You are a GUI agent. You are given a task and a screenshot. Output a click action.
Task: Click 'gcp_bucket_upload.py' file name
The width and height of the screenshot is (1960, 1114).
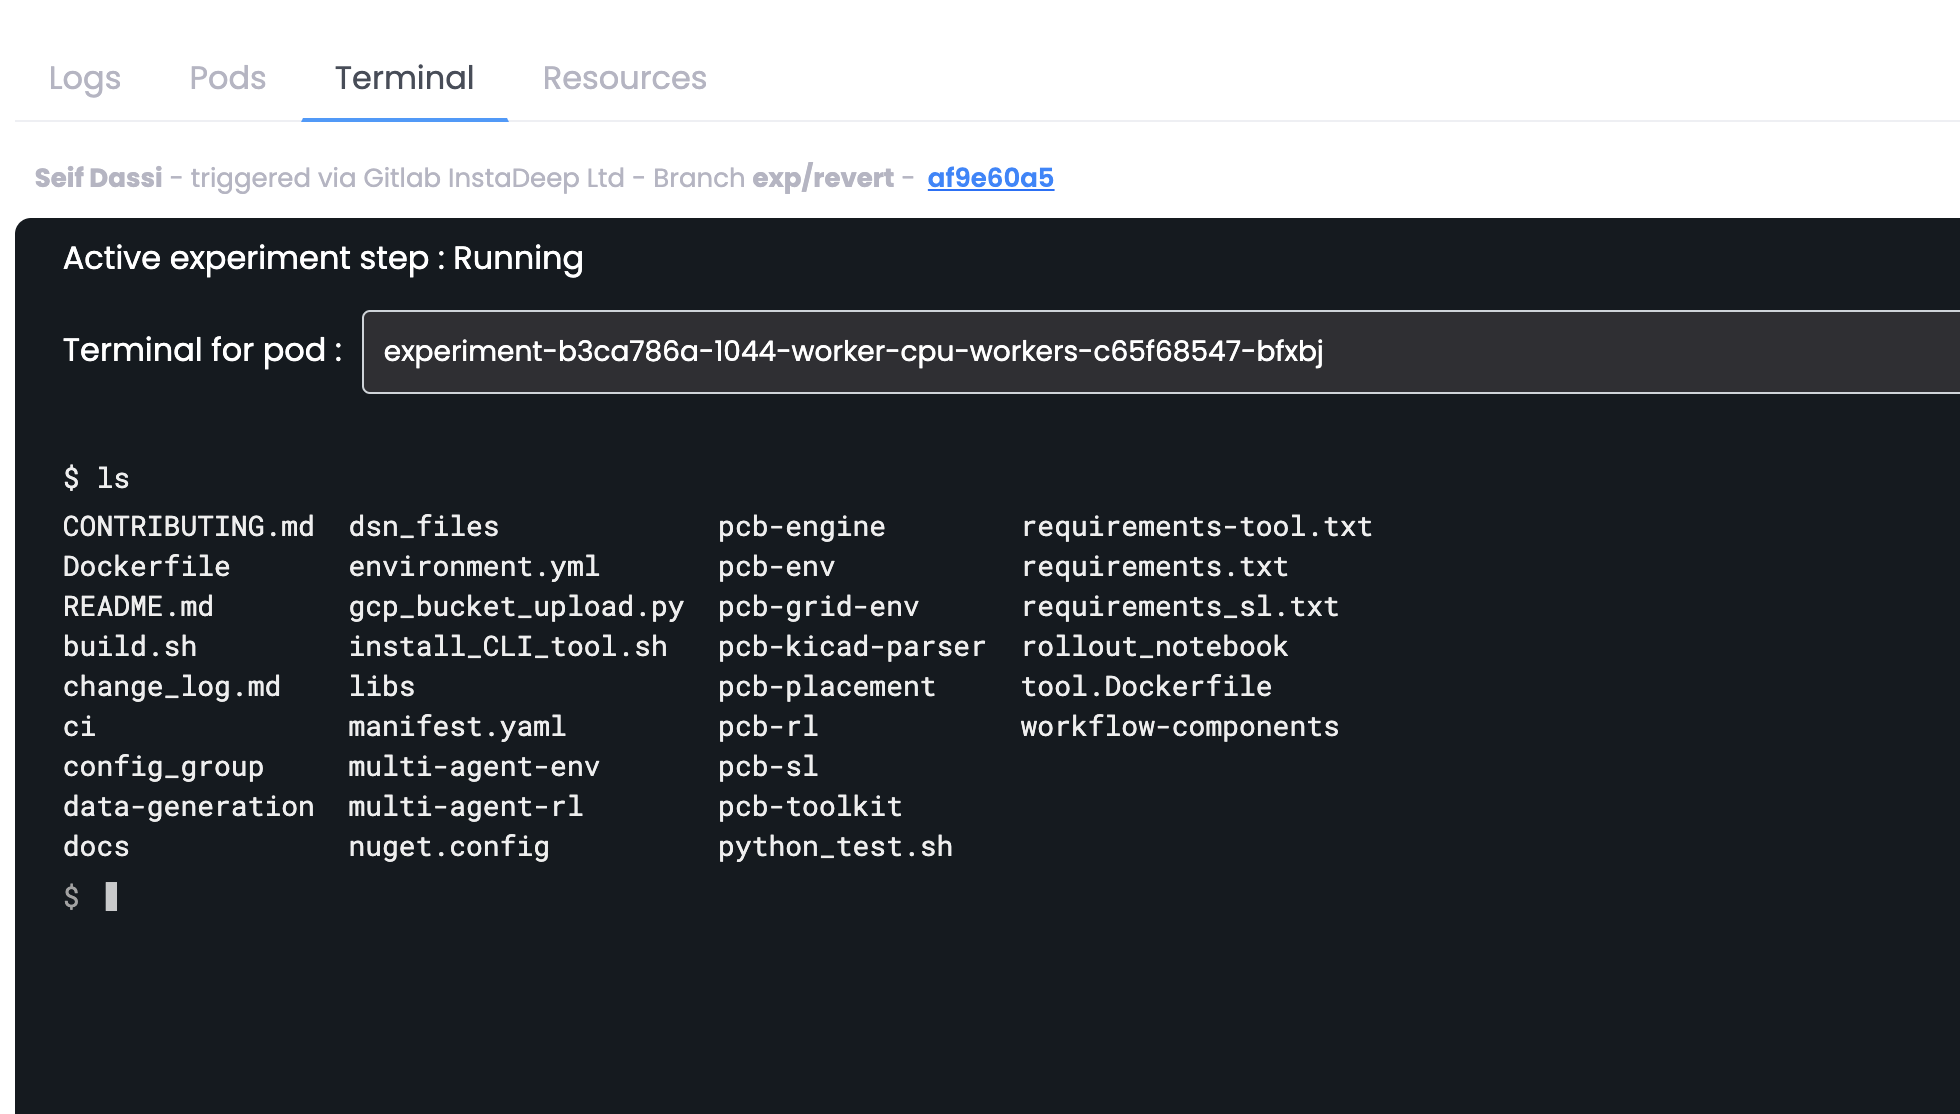[x=516, y=606]
